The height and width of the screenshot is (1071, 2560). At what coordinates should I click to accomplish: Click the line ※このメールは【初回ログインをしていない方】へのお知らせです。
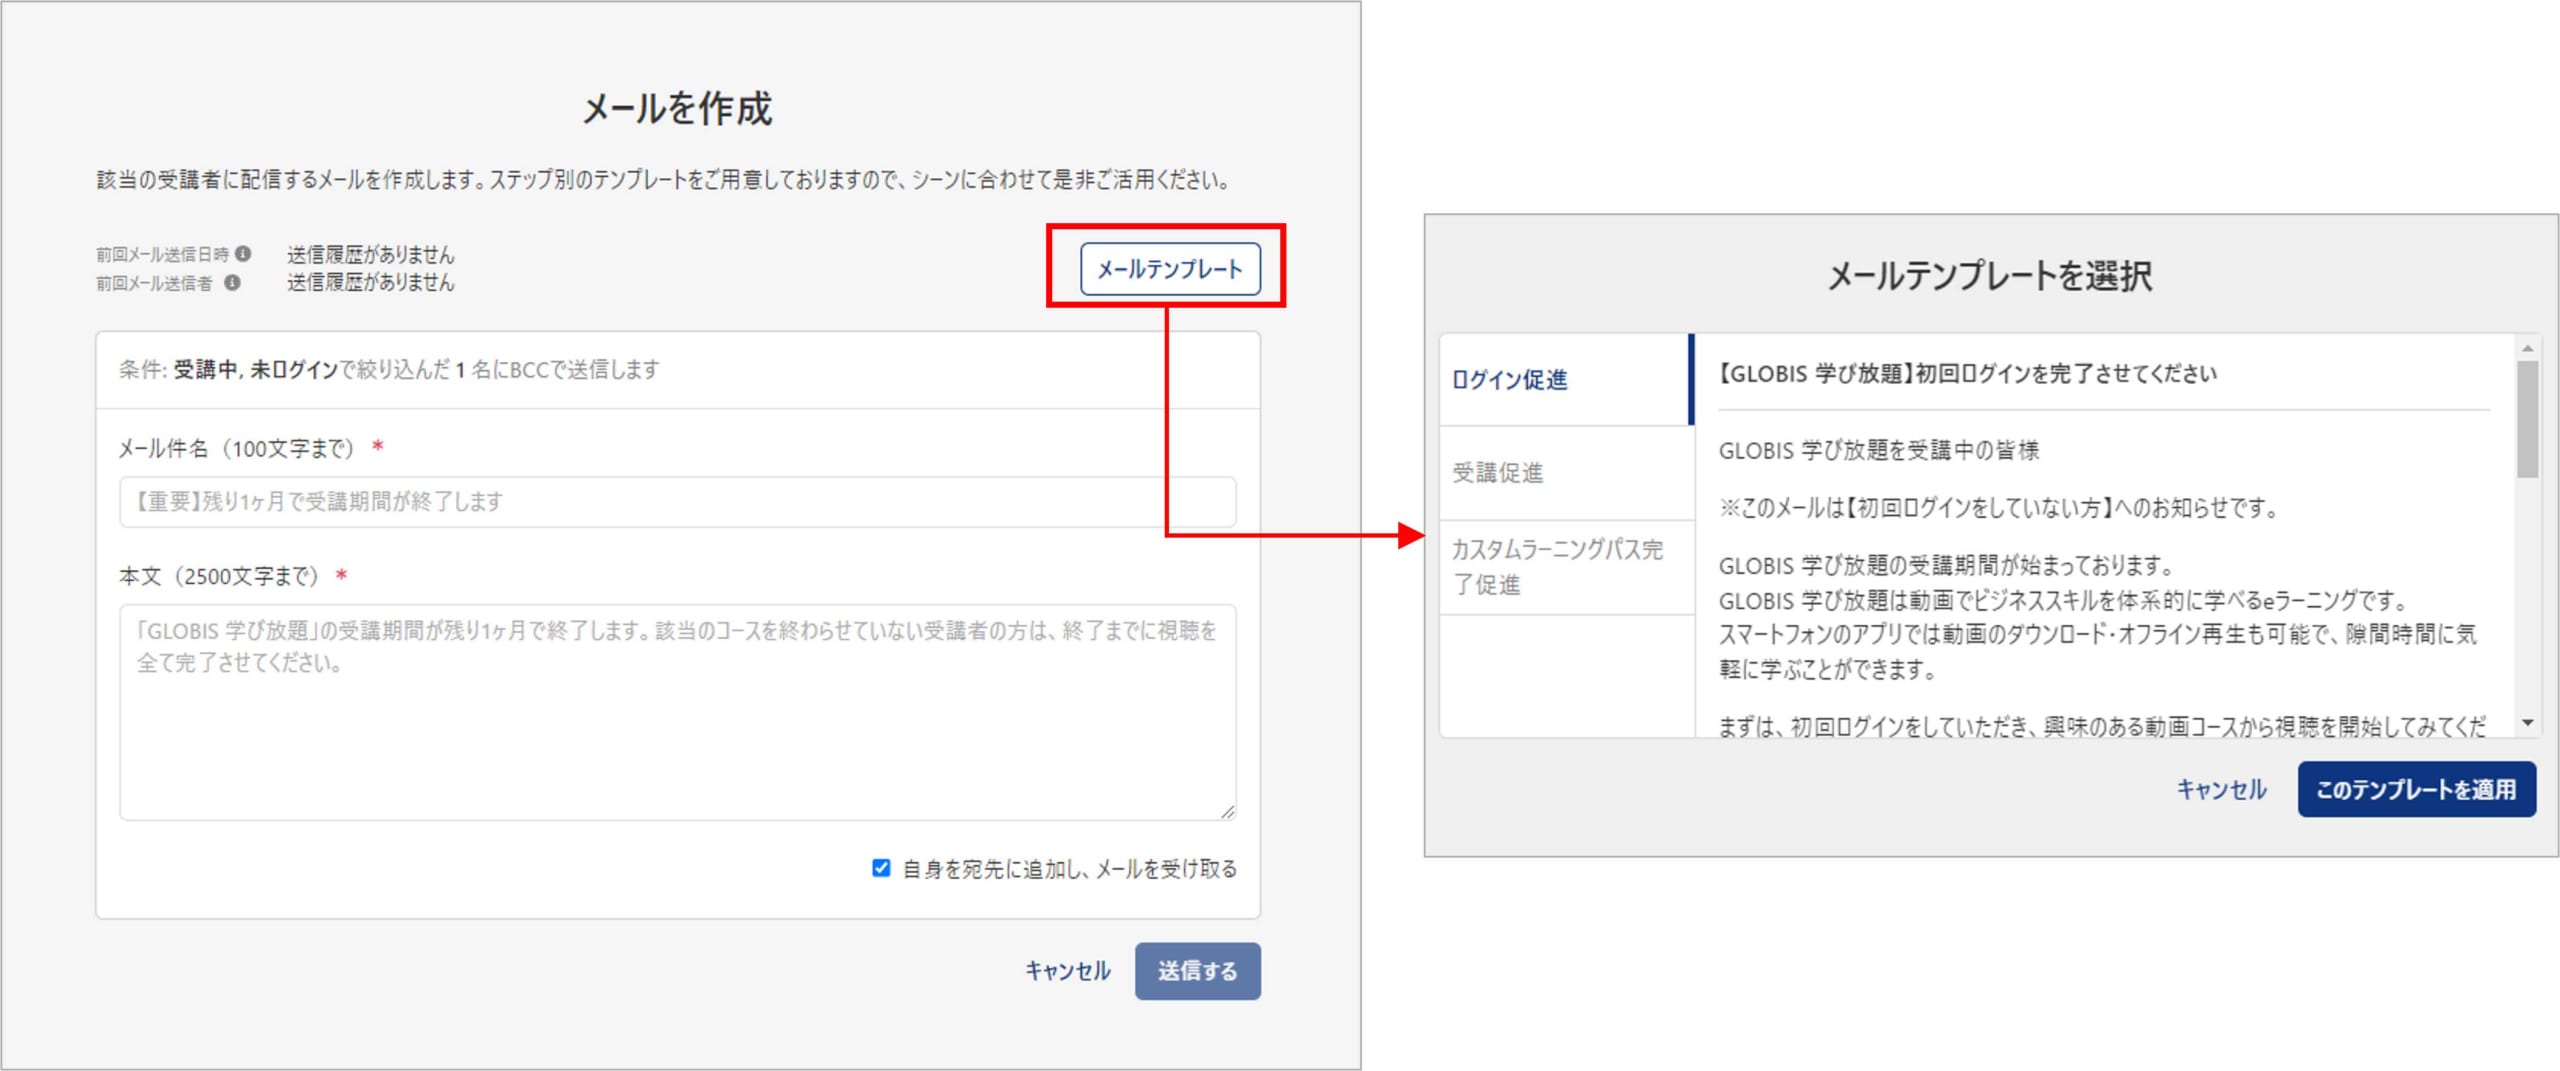[2000, 508]
